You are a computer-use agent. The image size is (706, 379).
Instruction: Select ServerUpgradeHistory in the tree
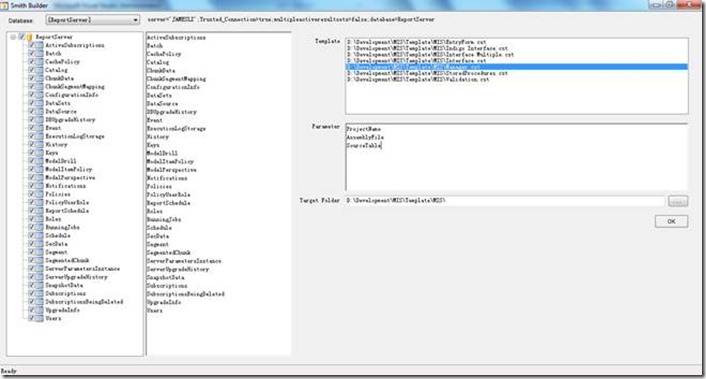click(x=76, y=277)
